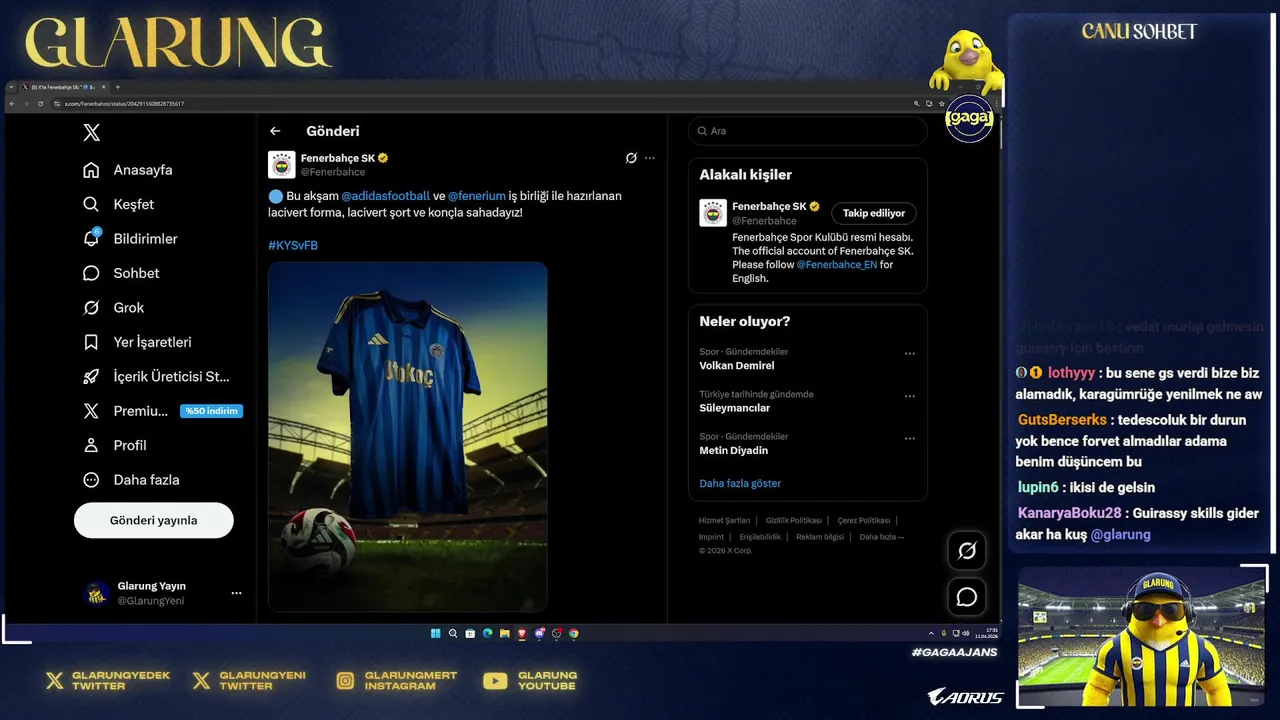Open Metin Diyadin trend
The width and height of the screenshot is (1280, 720).
(733, 450)
